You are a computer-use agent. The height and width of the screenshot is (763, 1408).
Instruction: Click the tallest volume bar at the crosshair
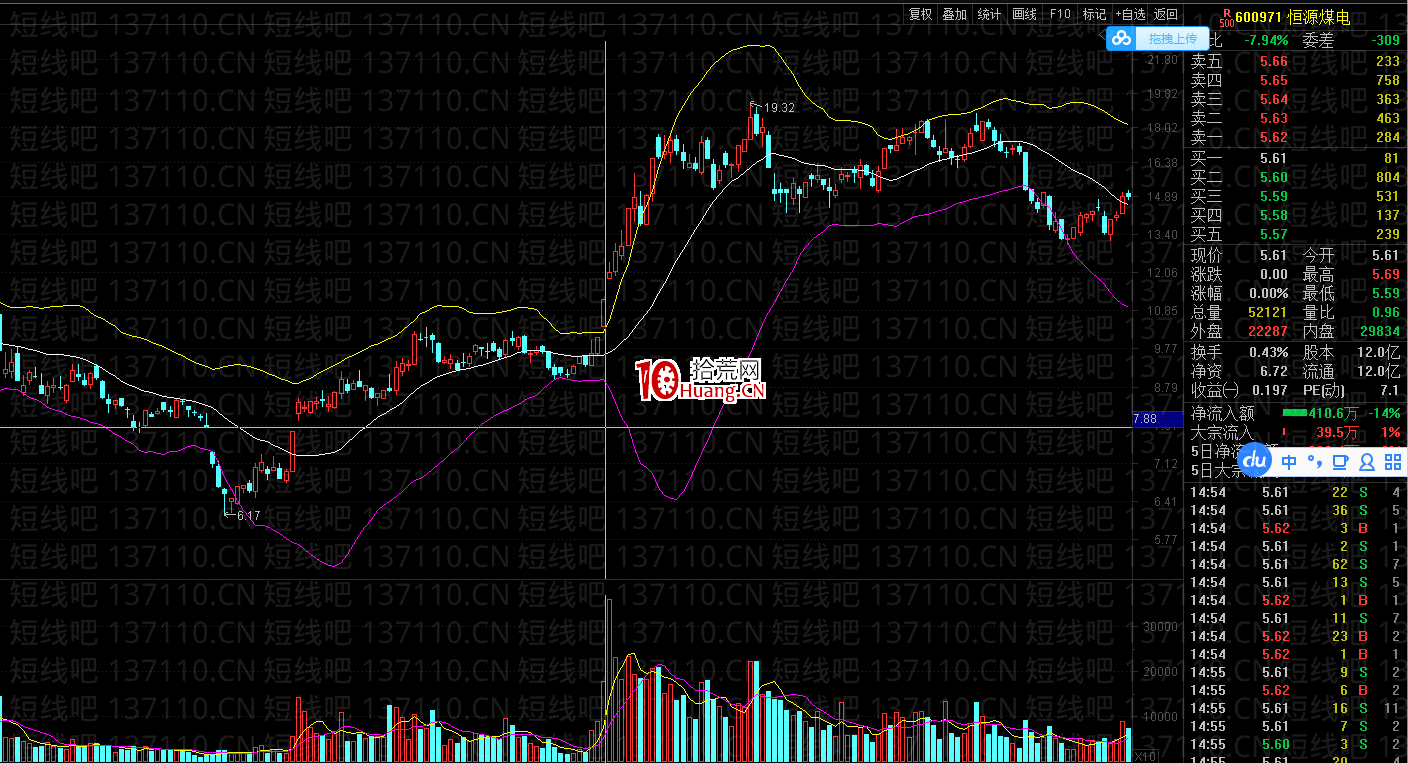(607, 679)
